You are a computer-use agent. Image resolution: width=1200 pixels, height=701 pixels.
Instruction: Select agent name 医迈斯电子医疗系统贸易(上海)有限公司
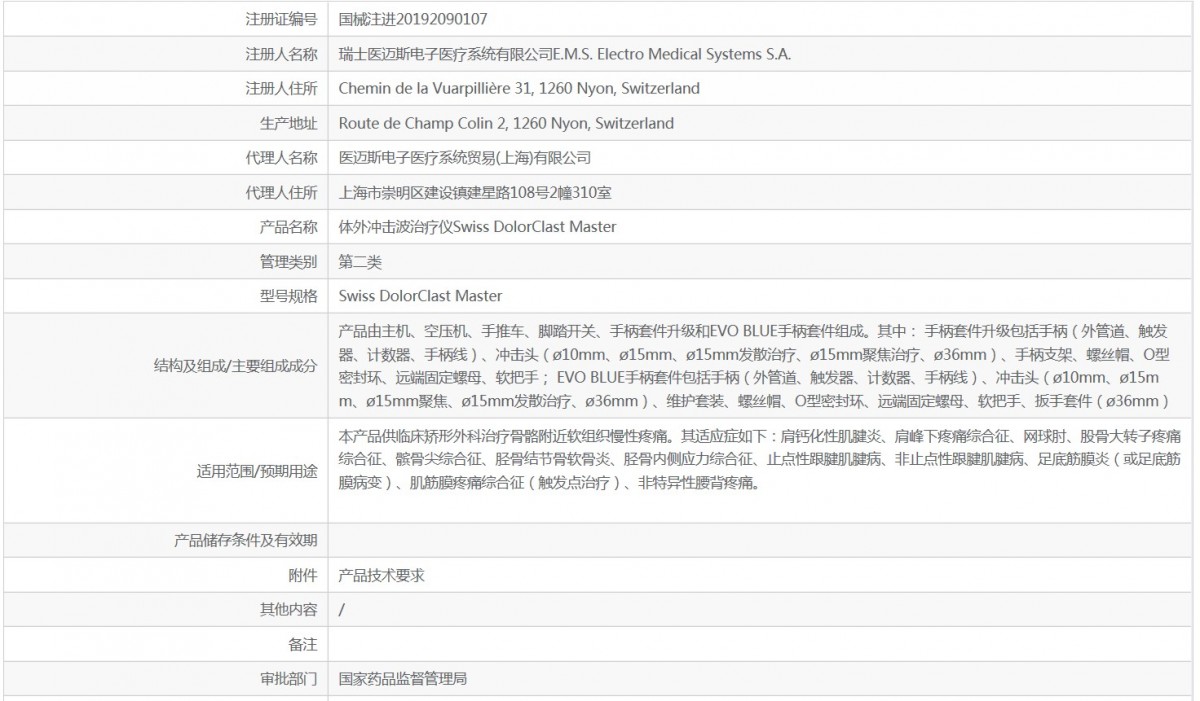(x=465, y=157)
